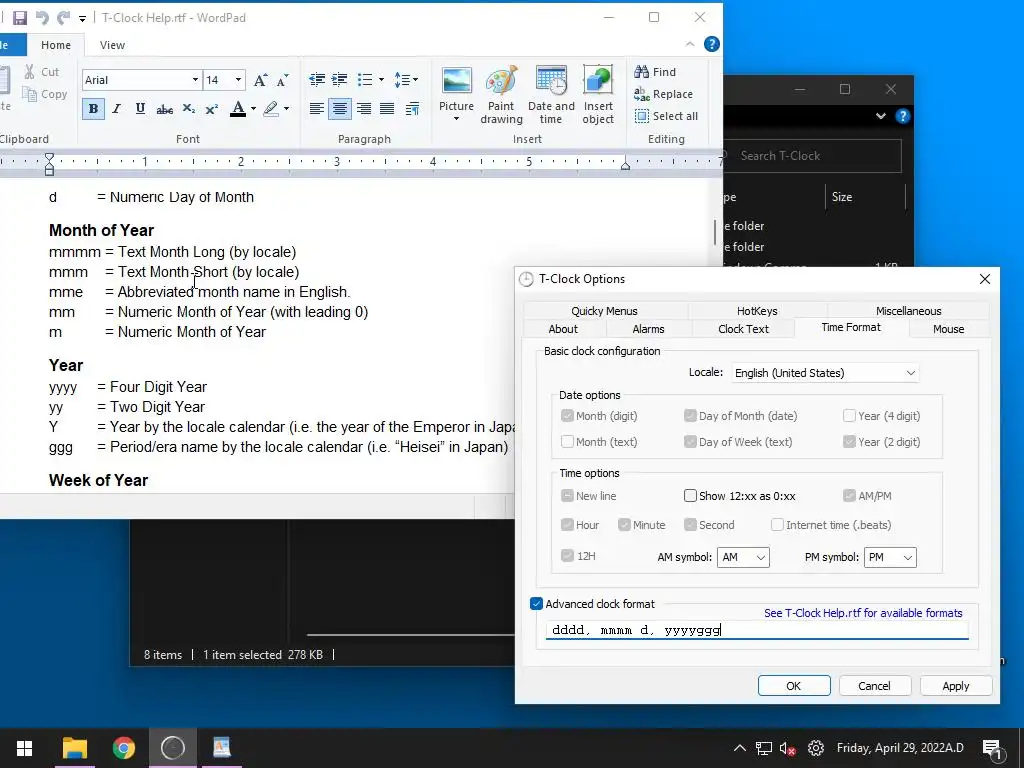Screen dimensions: 1024x768
Task: Toggle Italic formatting in WordPad
Action: coord(117,108)
